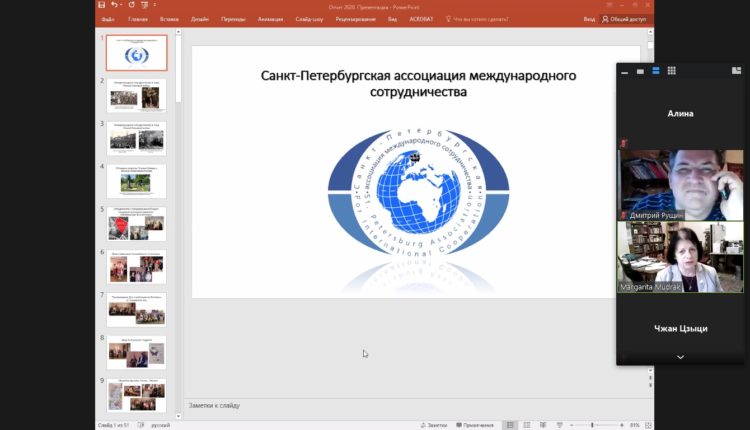This screenshot has height=430, width=750.
Task: Select Zoom thumbnail strip view icon
Action: point(656,71)
